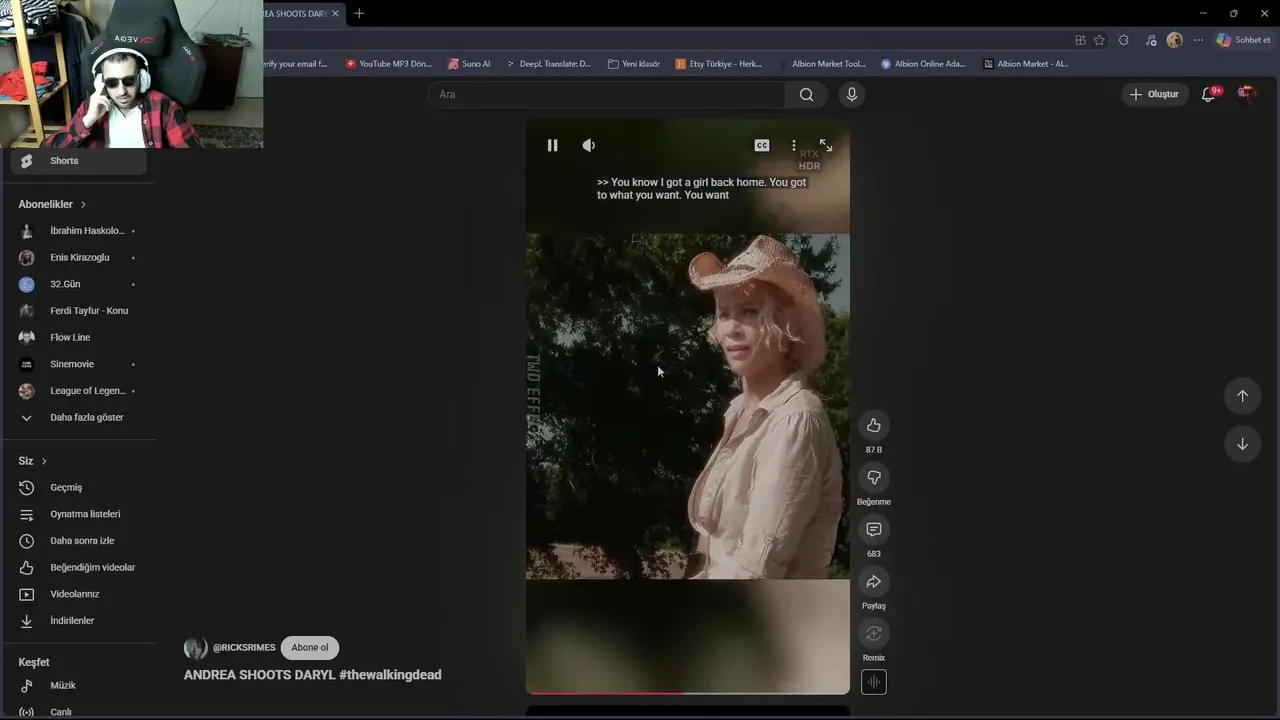Share the Short via Paylaş
1280x720 pixels.
874,581
